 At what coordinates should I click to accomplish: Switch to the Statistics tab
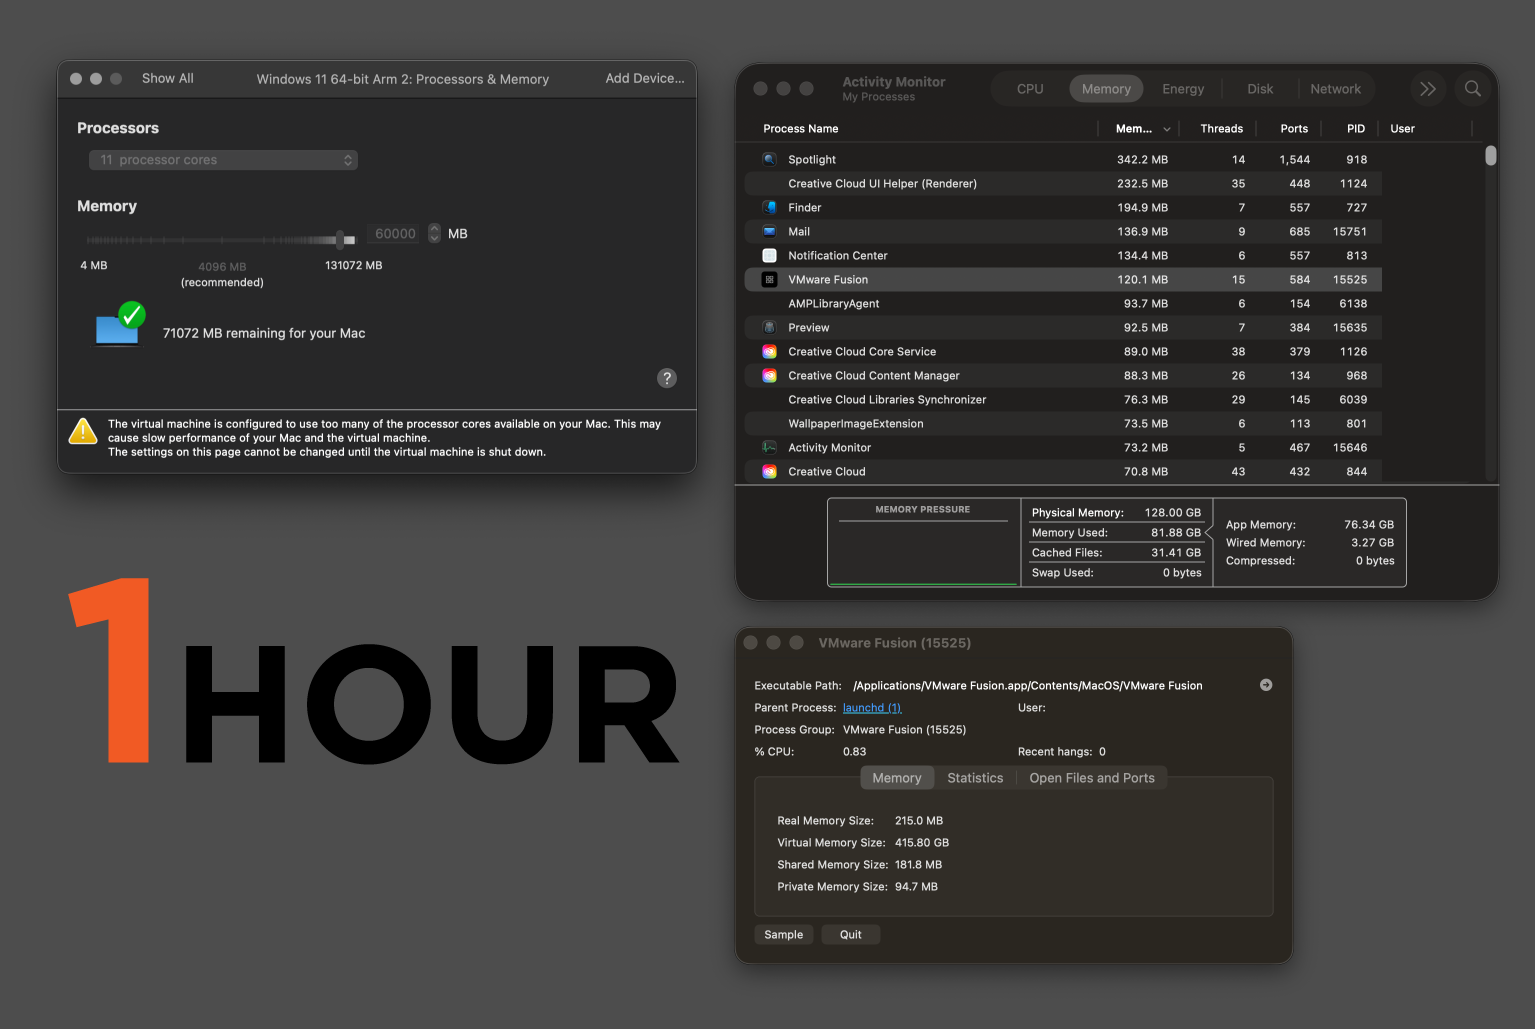click(x=975, y=778)
